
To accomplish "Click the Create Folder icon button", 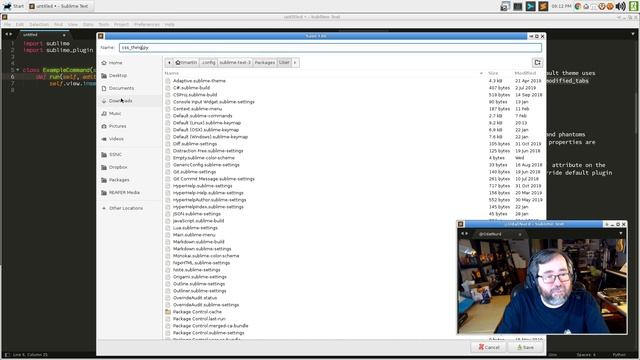I will point(537,62).
